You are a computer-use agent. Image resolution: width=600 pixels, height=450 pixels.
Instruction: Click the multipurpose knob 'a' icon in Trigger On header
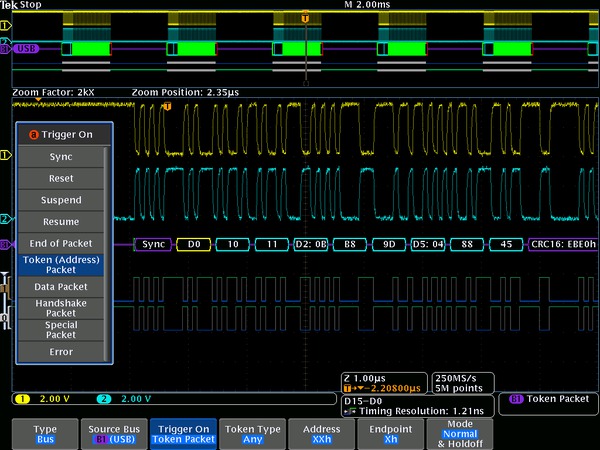pyautogui.click(x=34, y=134)
